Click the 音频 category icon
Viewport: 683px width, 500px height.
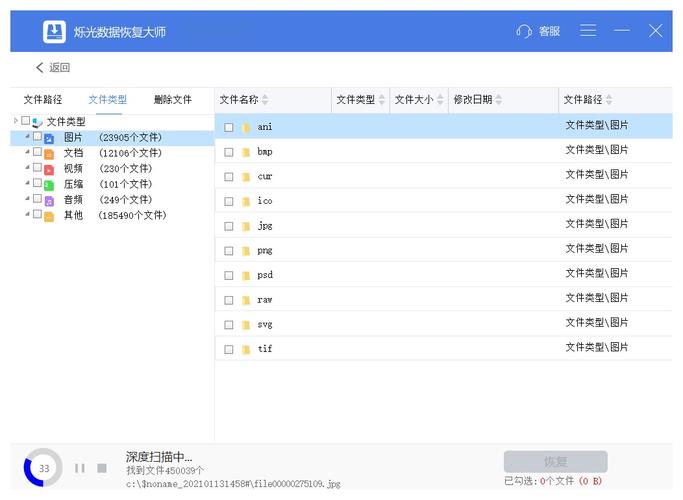49,201
